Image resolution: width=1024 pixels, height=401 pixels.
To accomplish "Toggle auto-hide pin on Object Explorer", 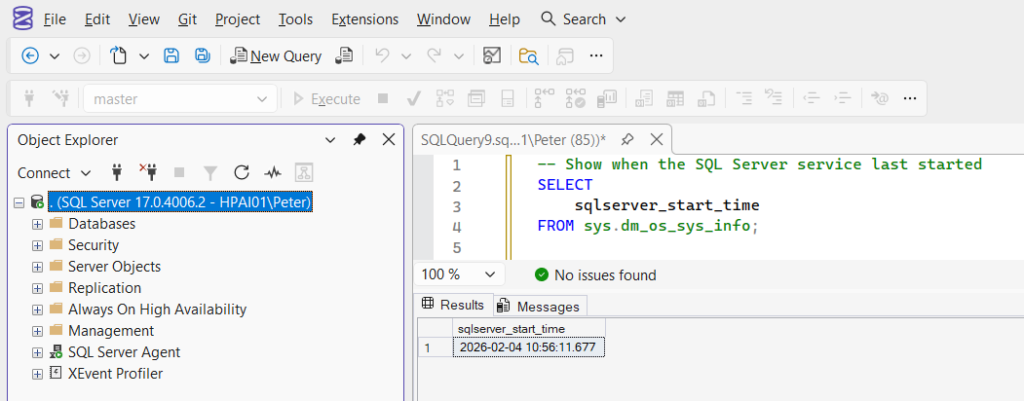I will (360, 139).
